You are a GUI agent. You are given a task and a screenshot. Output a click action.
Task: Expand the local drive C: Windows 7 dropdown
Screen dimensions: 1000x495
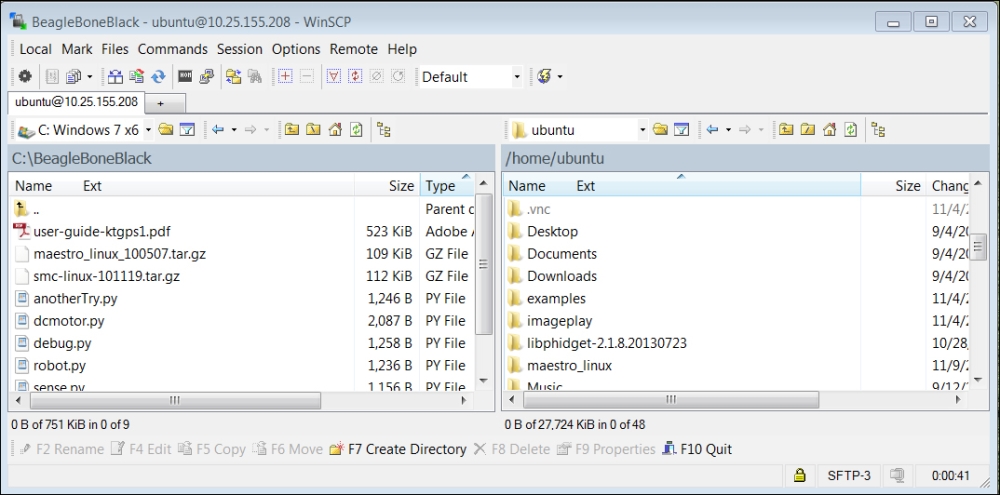click(x=149, y=130)
